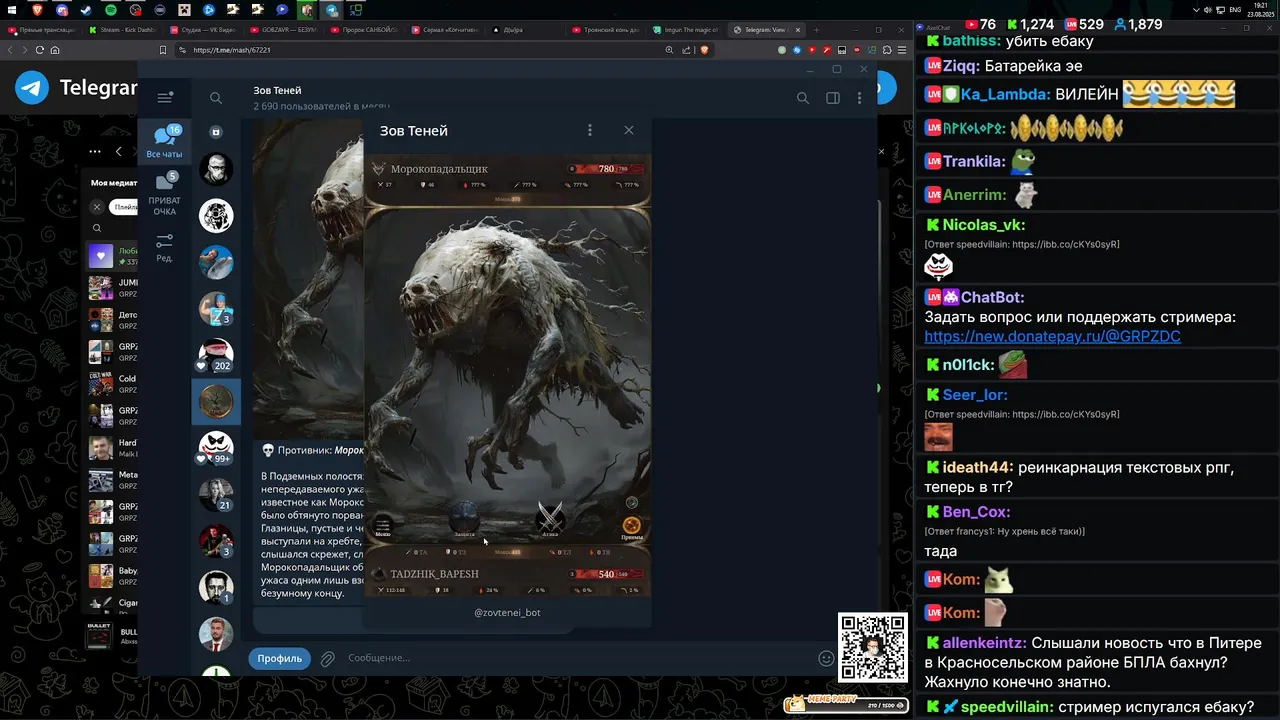Reload the browser page
The width and height of the screenshot is (1280, 720).
pyautogui.click(x=40, y=50)
